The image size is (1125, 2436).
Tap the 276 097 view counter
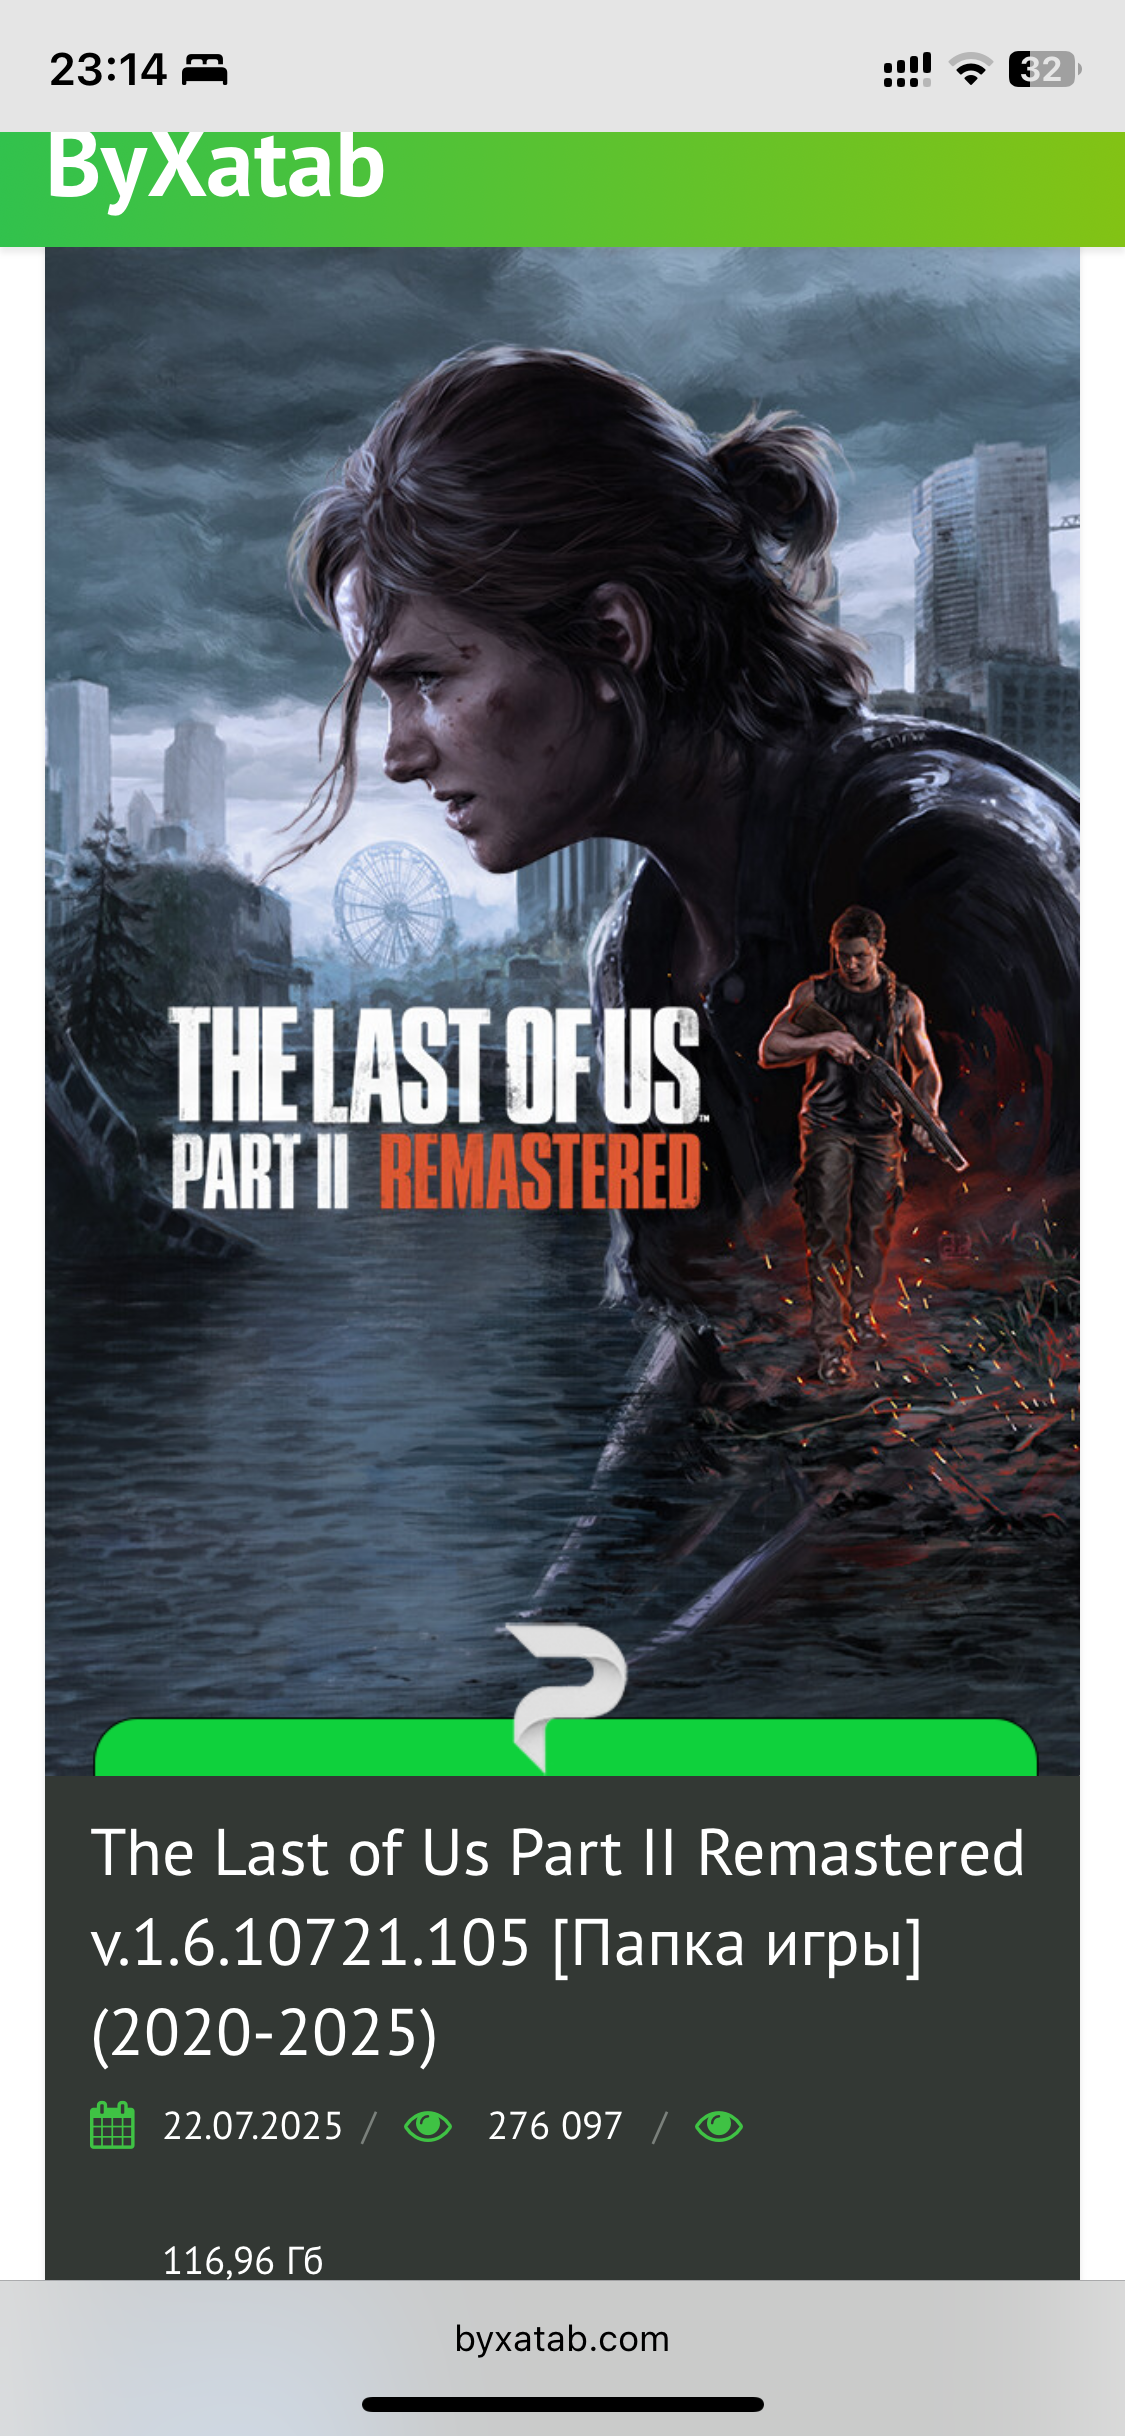click(x=555, y=2126)
